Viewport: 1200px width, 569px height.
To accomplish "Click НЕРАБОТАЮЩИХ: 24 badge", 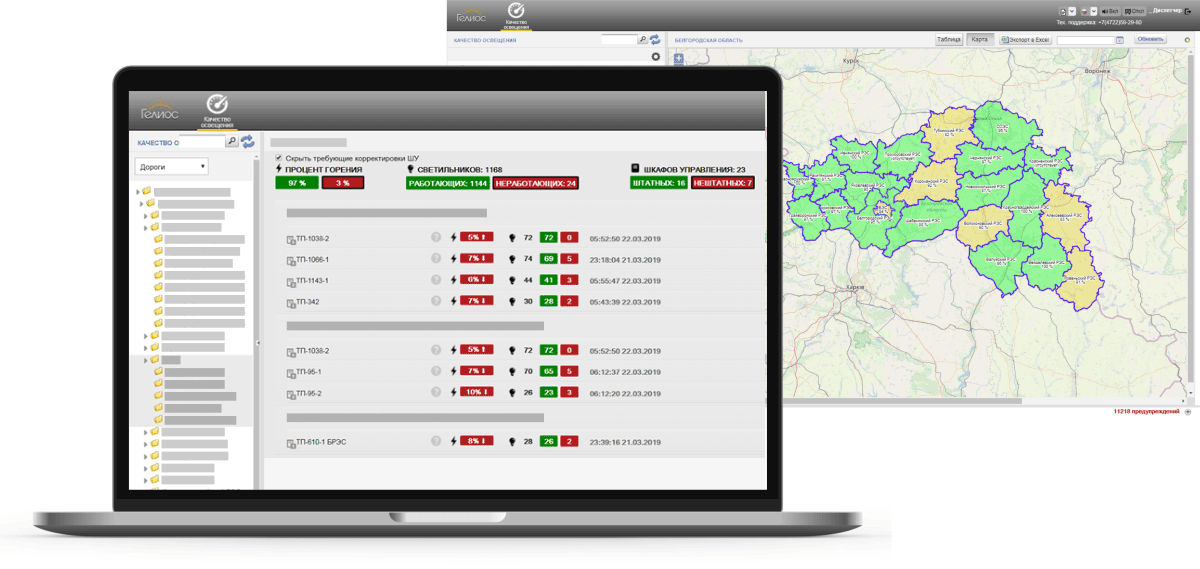I will pyautogui.click(x=536, y=183).
